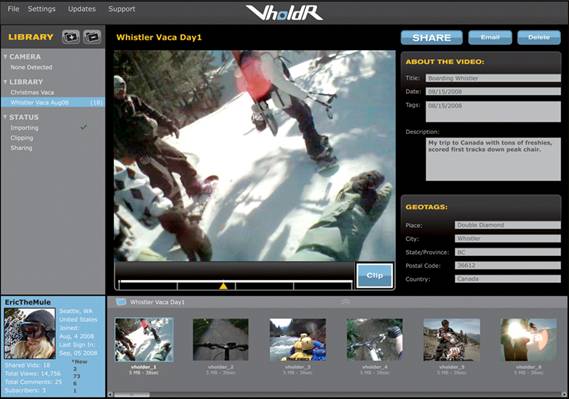Collapse the LIBRARY tree section

point(5,82)
